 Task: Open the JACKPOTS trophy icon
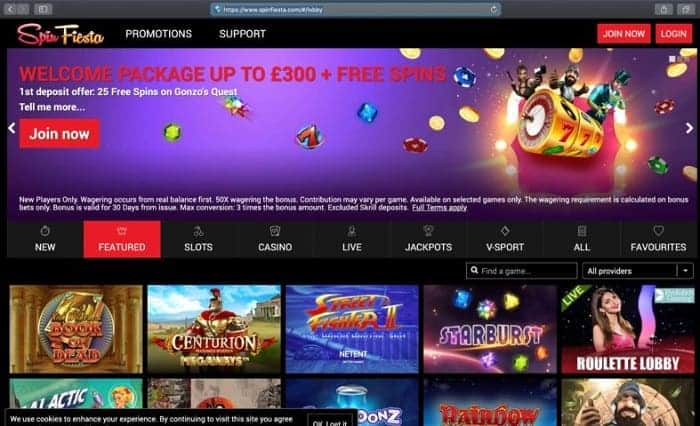(x=428, y=231)
